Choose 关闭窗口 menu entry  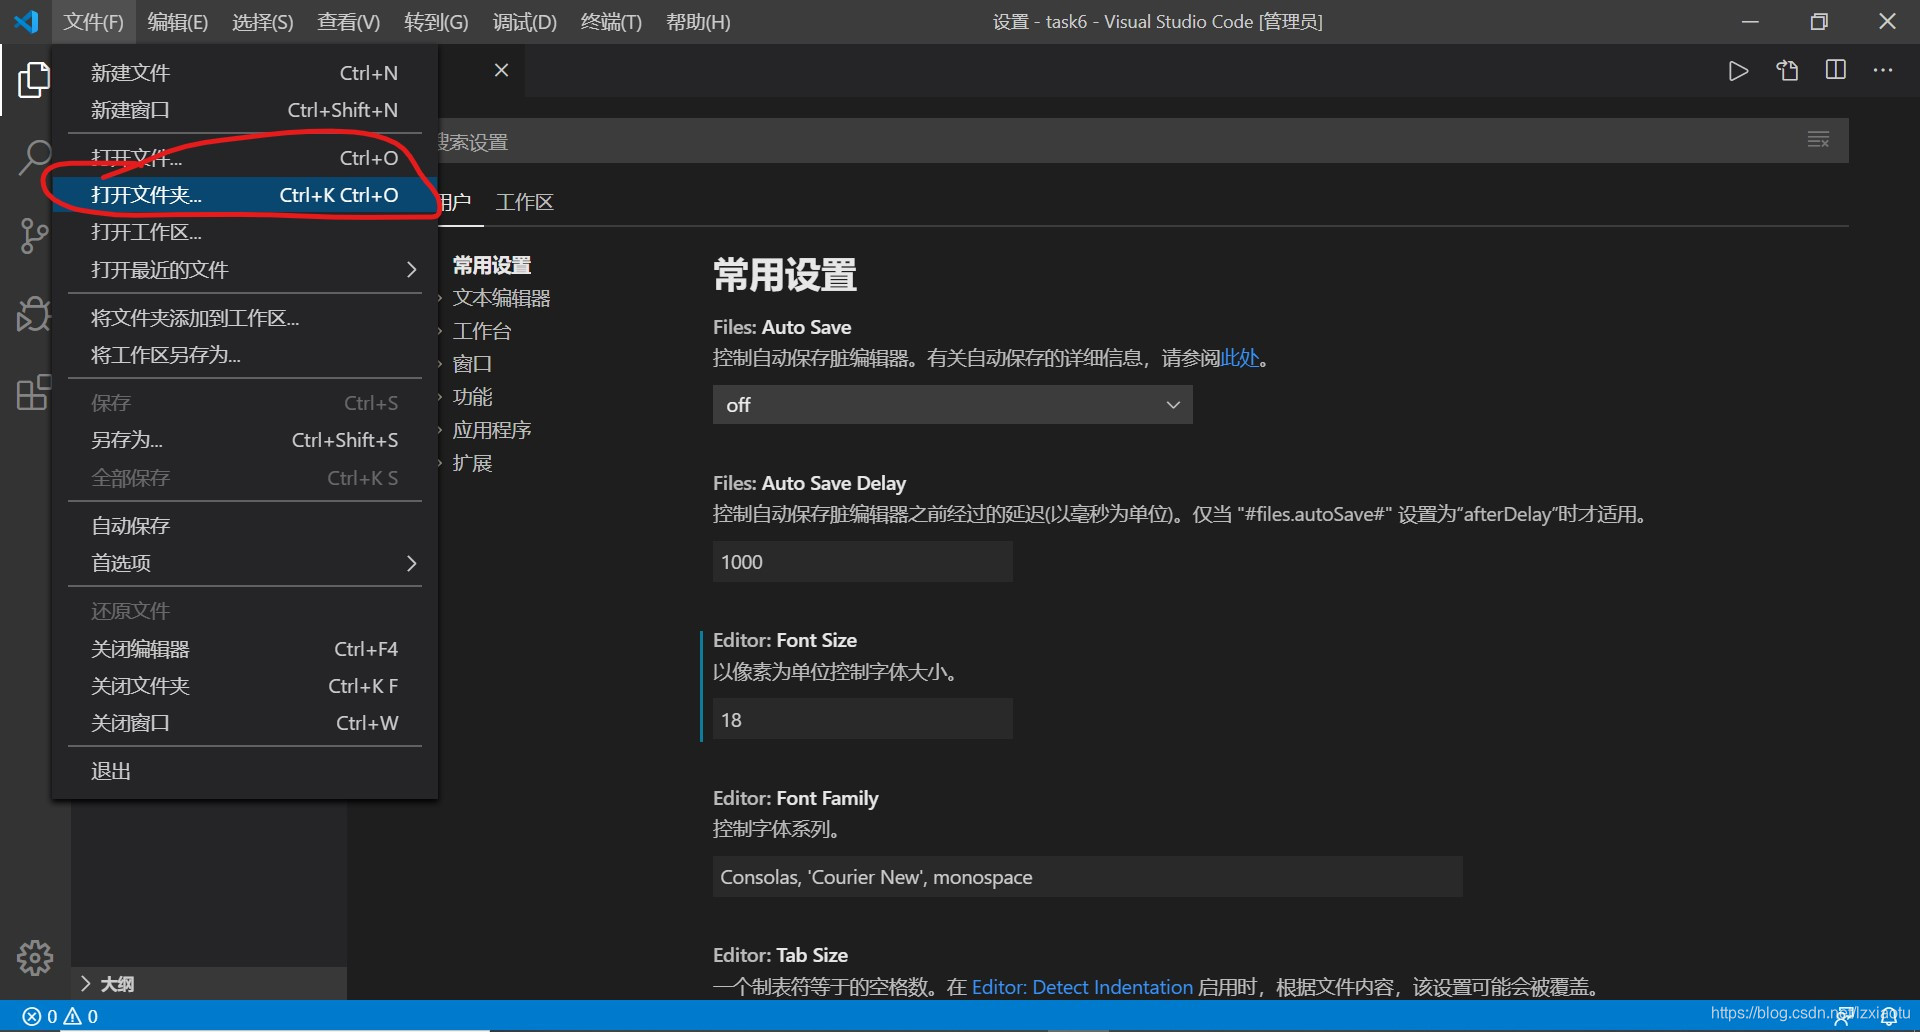244,723
